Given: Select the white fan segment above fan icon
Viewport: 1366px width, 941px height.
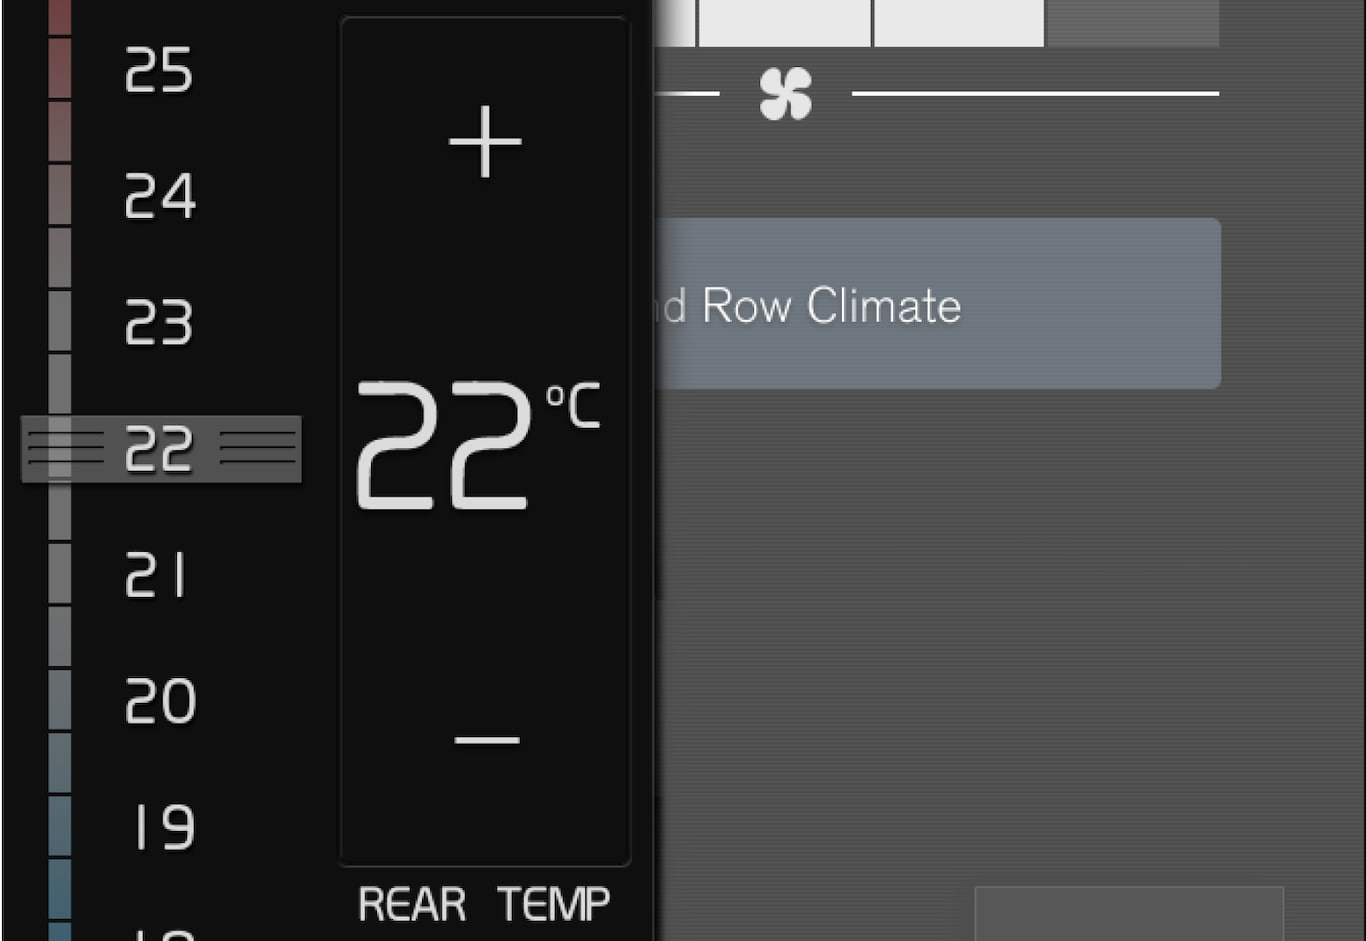Looking at the screenshot, I should coord(785,22).
